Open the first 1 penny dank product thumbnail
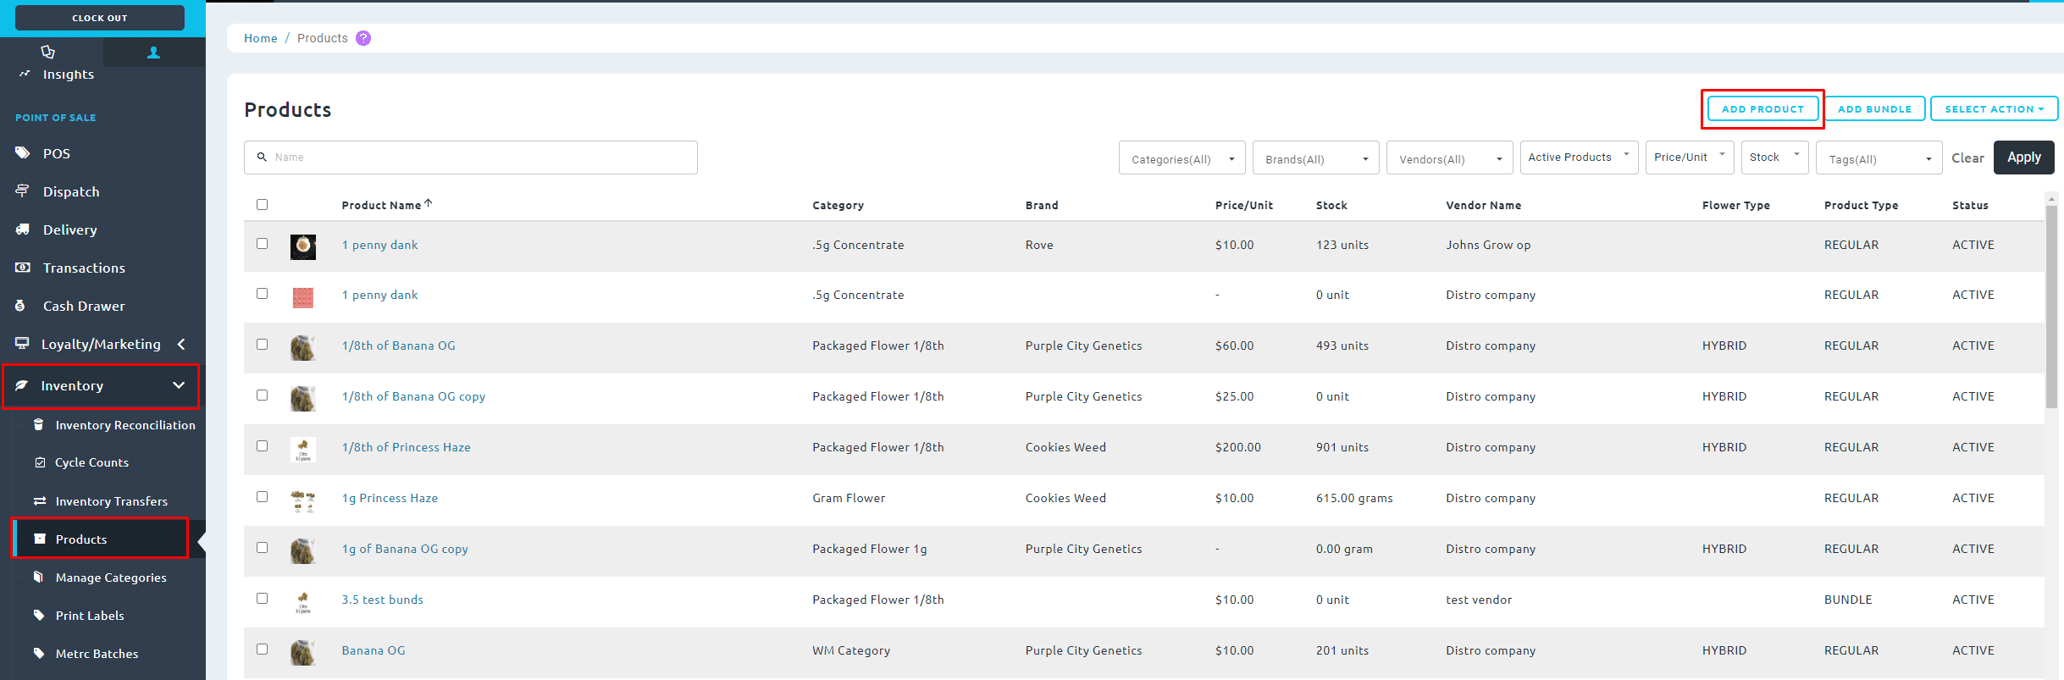Screen dimensions: 2064x680 coord(303,246)
